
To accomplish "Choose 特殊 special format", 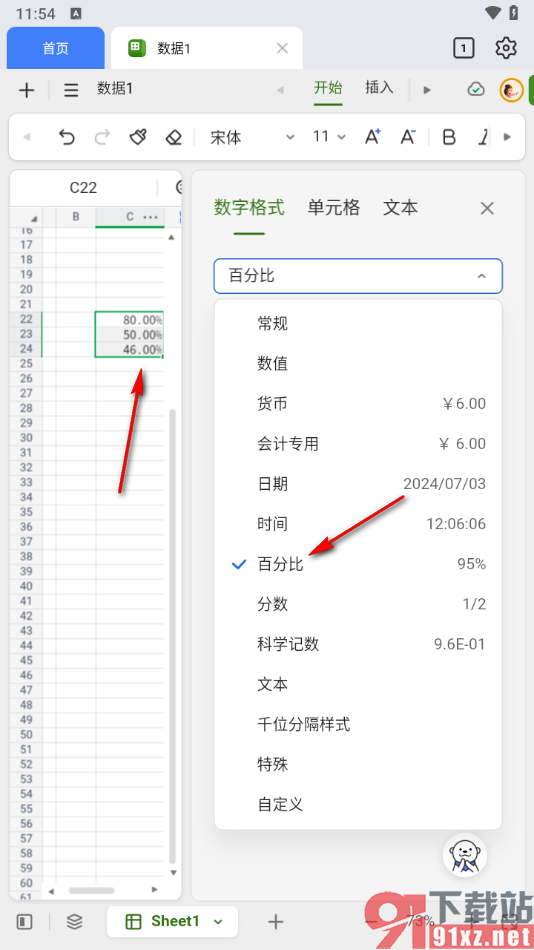I will point(358,764).
